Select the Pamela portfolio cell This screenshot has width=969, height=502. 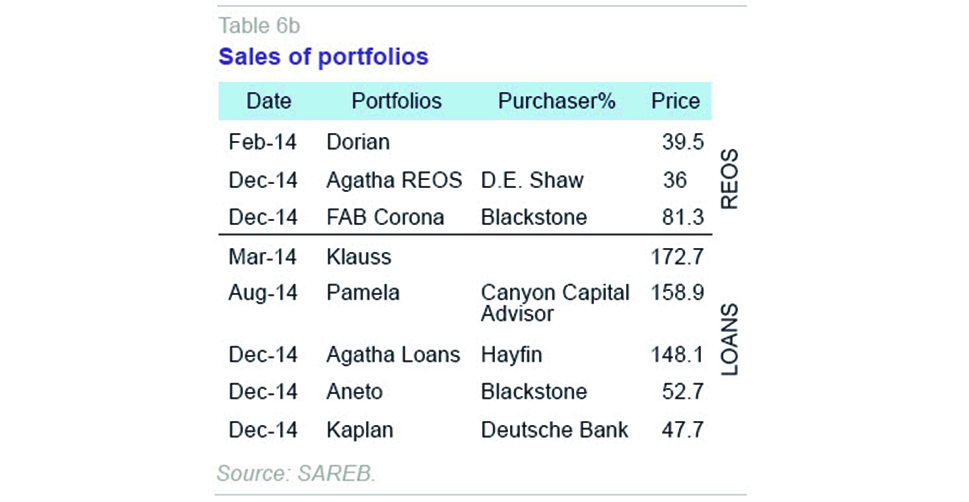click(363, 293)
